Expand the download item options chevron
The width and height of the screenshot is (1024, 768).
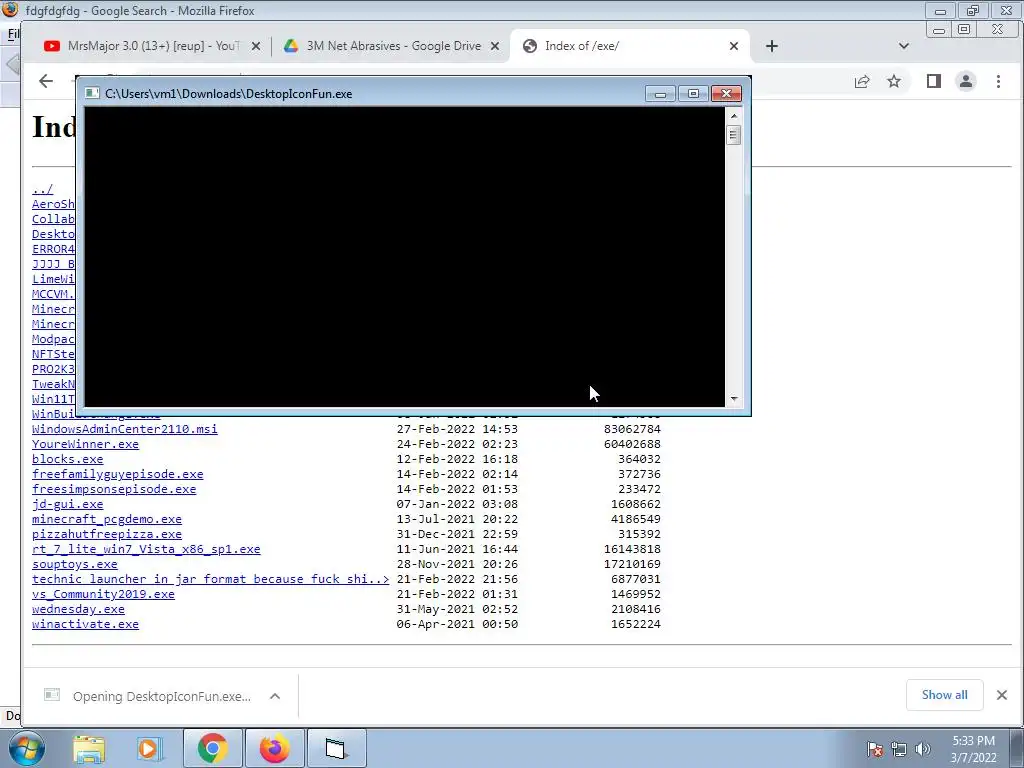tap(275, 696)
